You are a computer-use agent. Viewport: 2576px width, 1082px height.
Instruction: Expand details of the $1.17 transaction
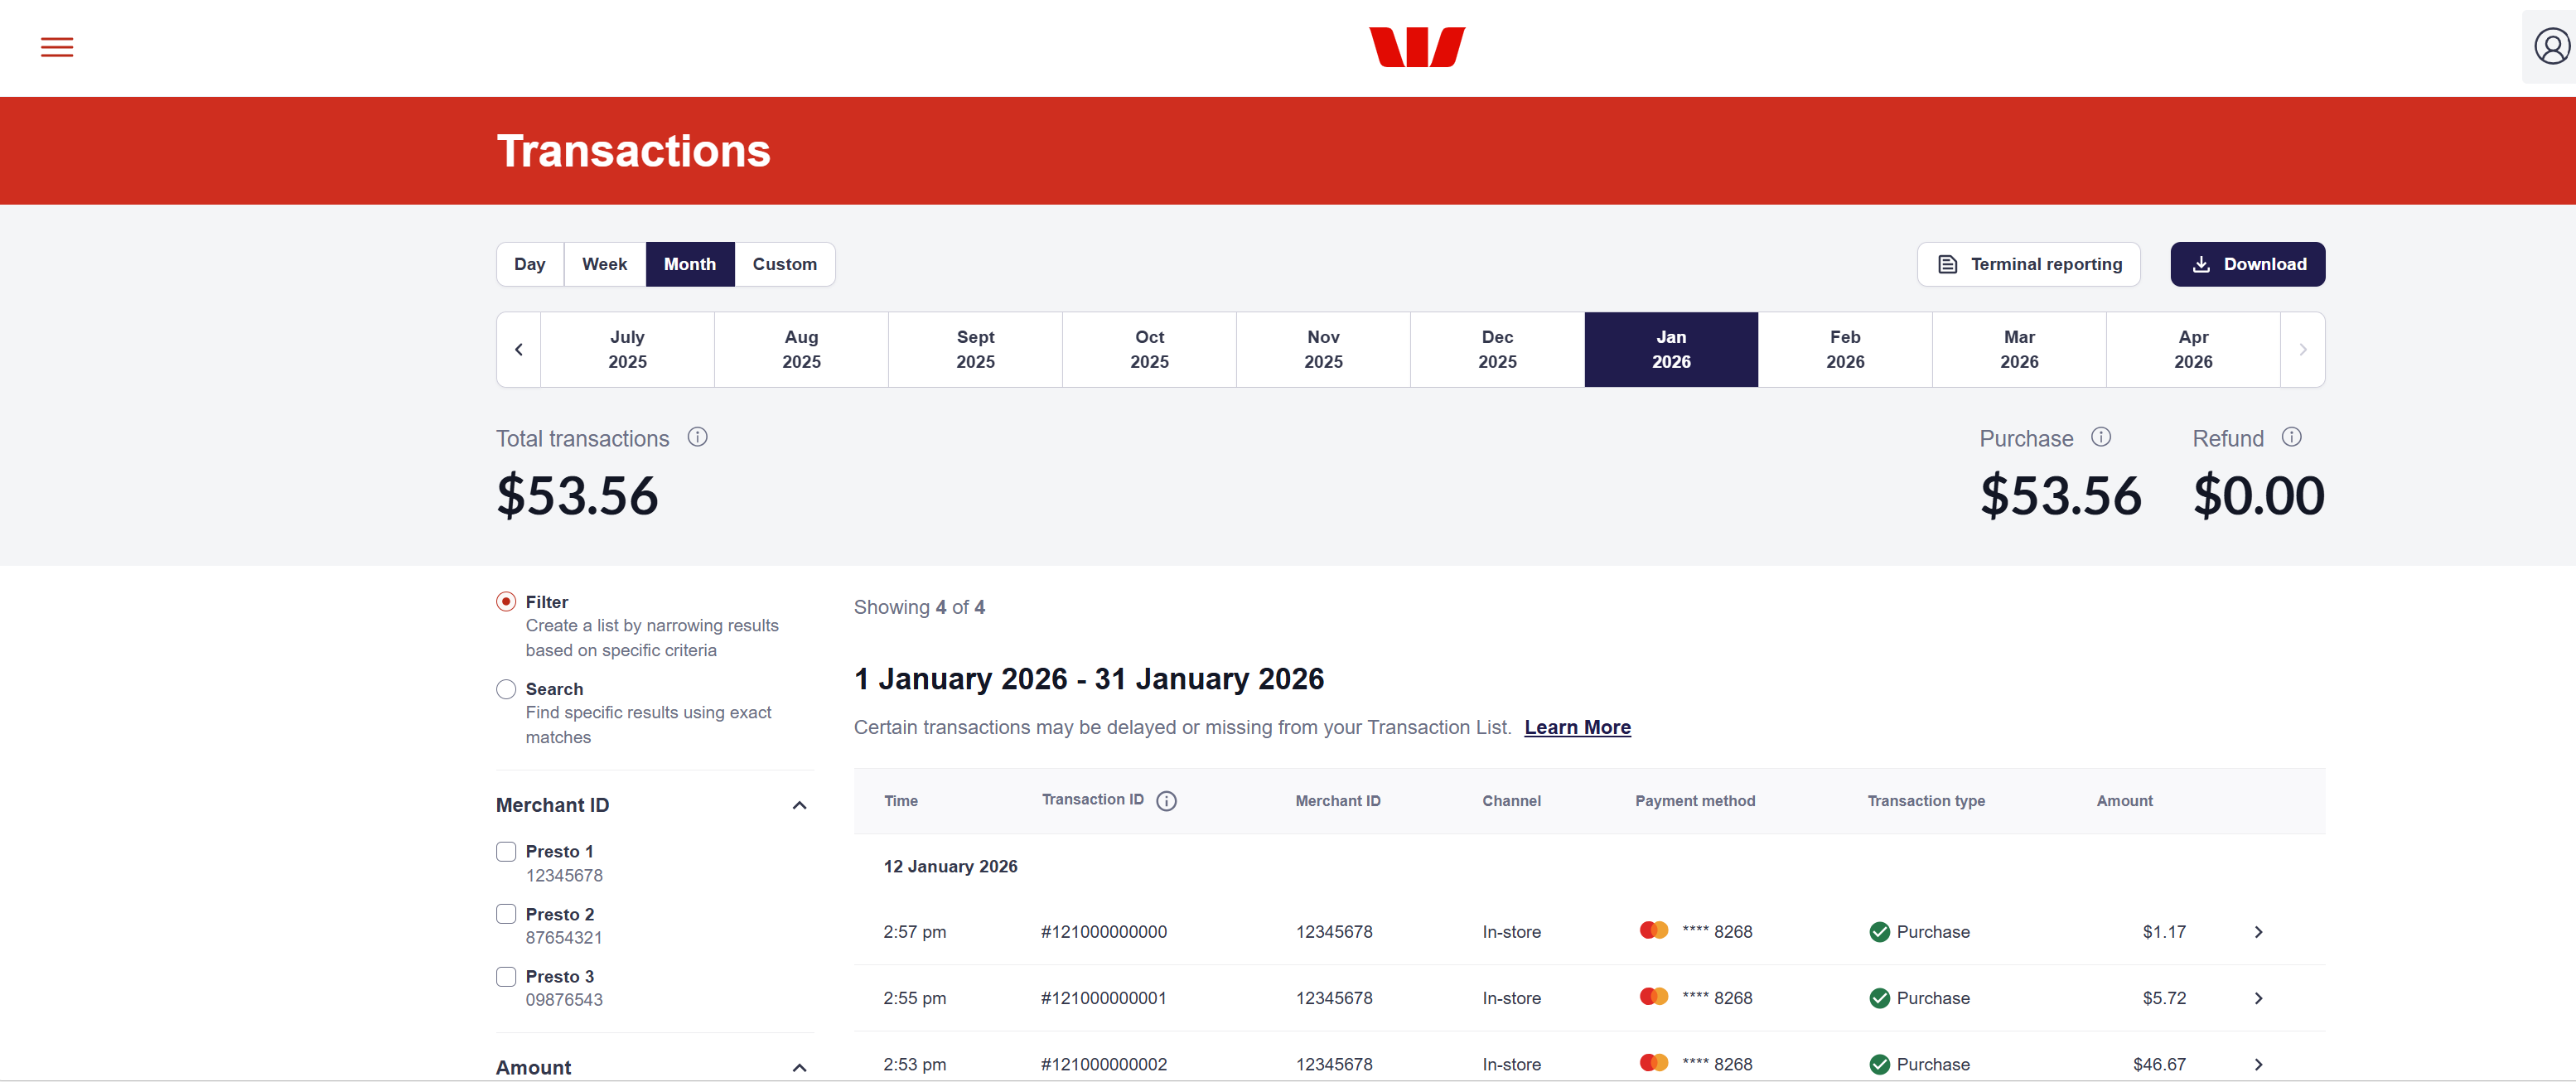(x=2257, y=932)
